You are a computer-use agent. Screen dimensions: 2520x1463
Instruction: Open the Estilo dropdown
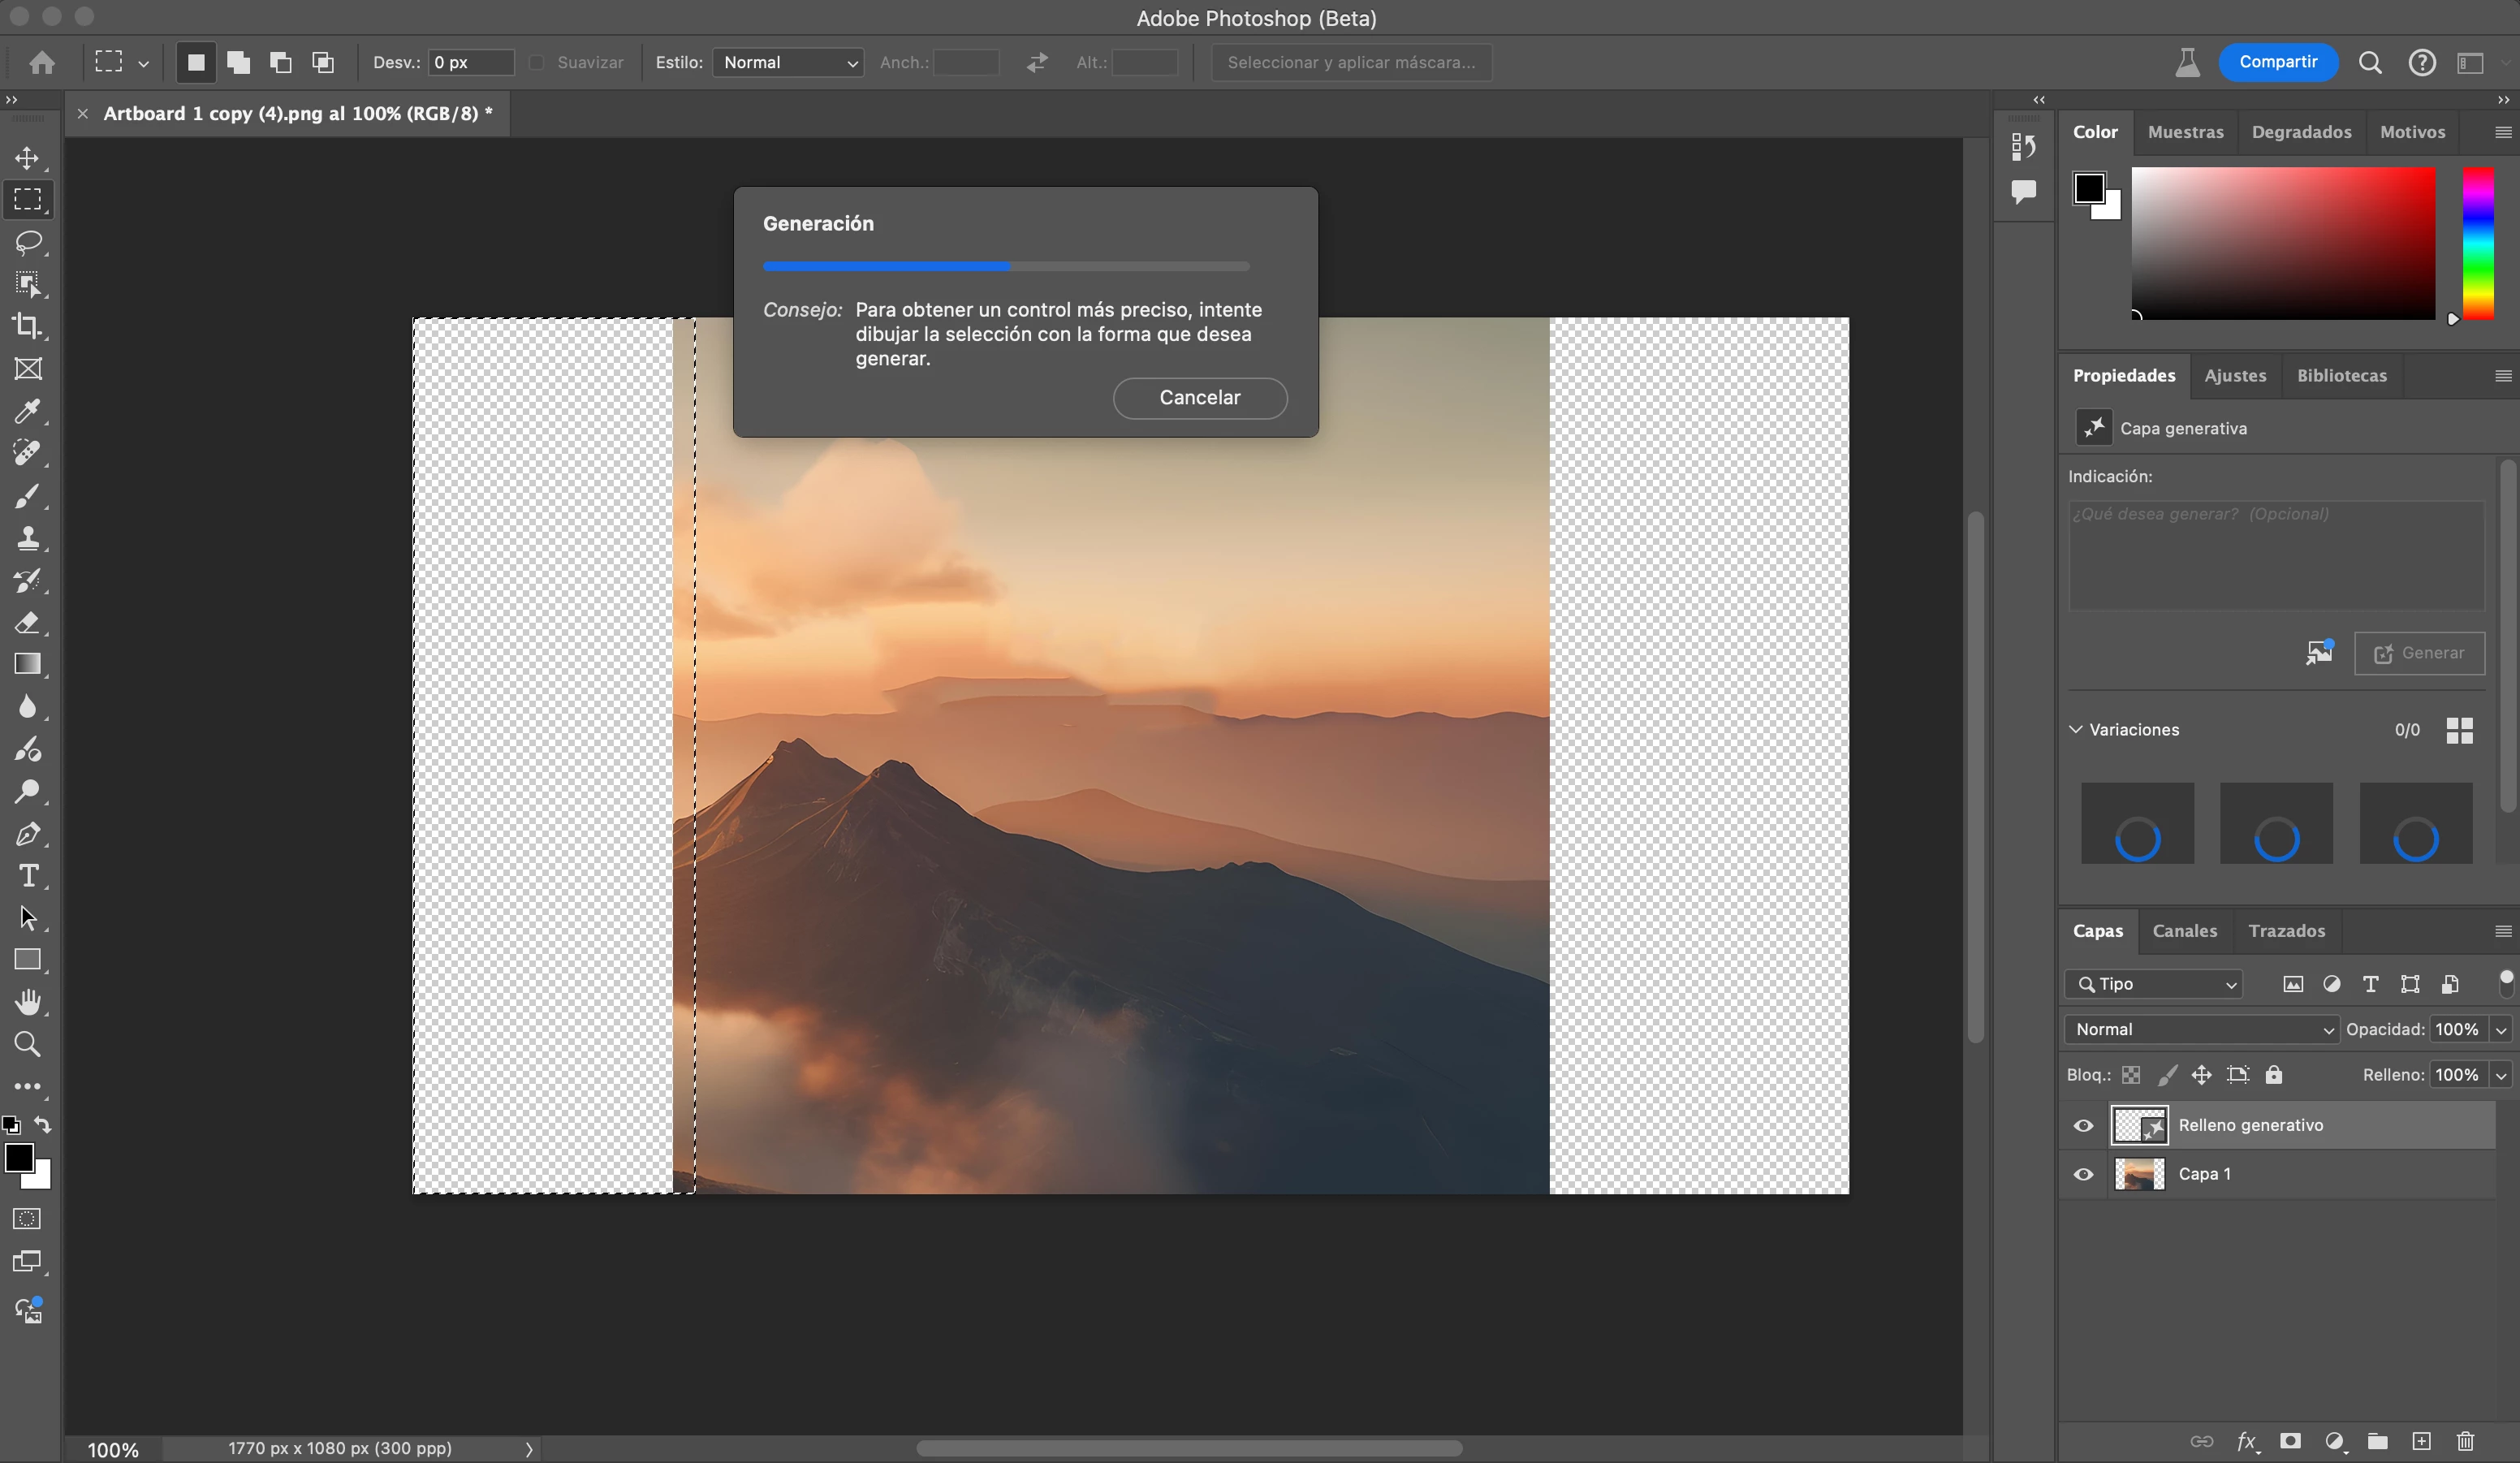(x=788, y=62)
